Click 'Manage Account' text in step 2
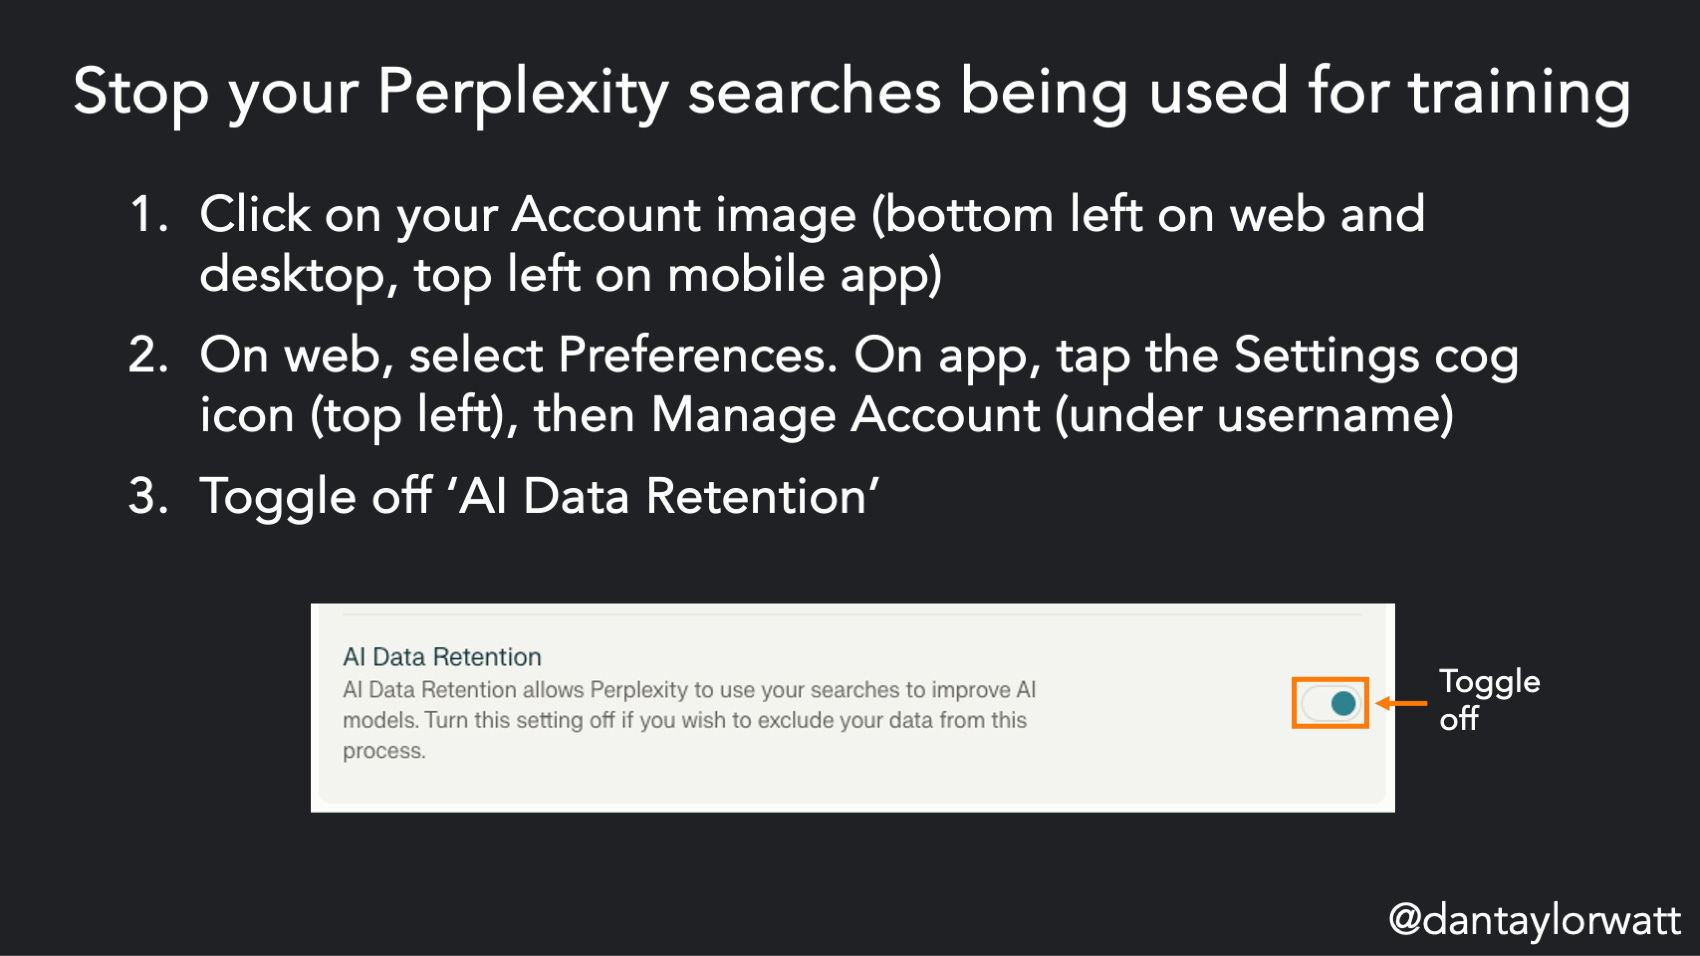The width and height of the screenshot is (1700, 956). click(846, 415)
